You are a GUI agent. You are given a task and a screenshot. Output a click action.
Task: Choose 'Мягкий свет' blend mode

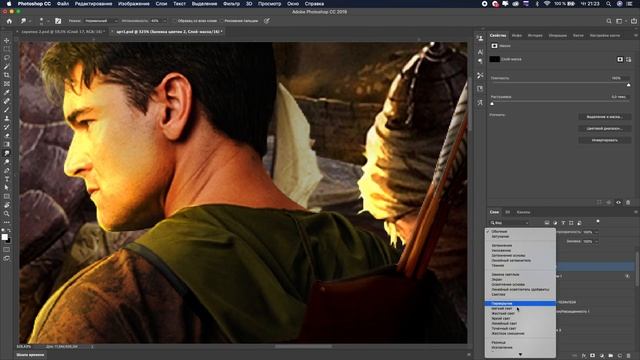click(502, 309)
